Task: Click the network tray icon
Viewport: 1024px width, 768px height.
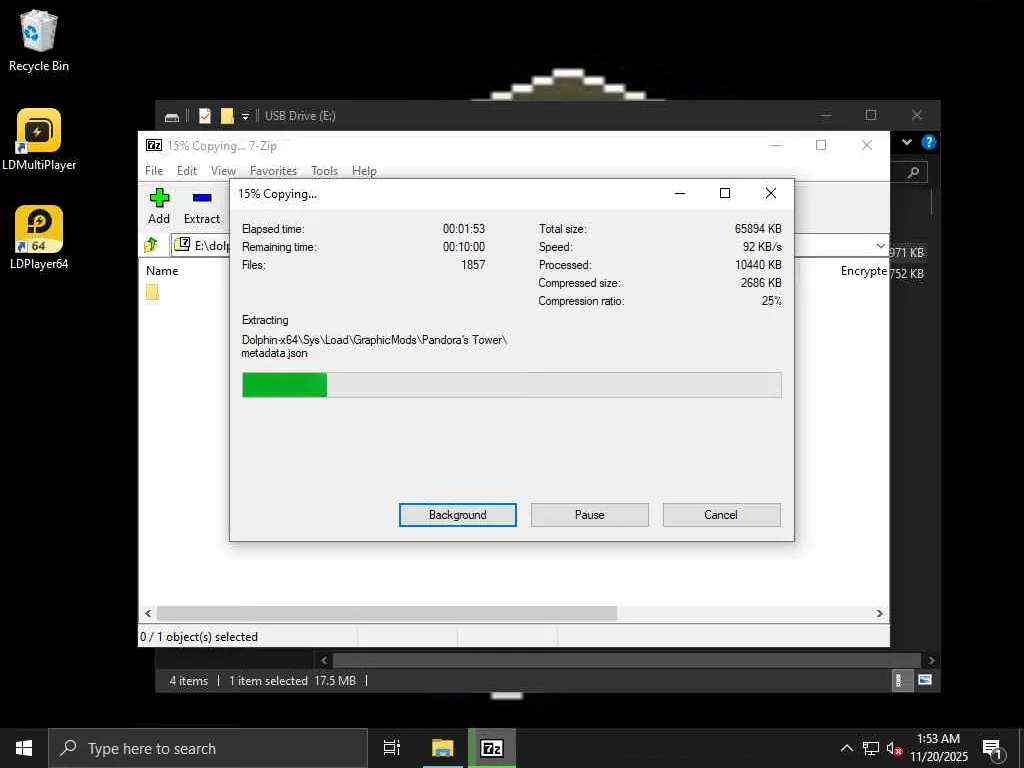Action: tap(871, 748)
